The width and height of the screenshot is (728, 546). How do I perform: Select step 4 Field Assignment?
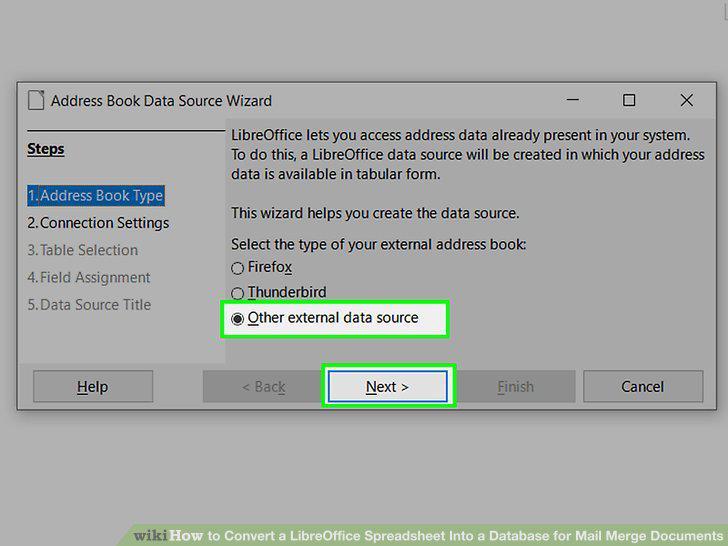click(x=89, y=278)
